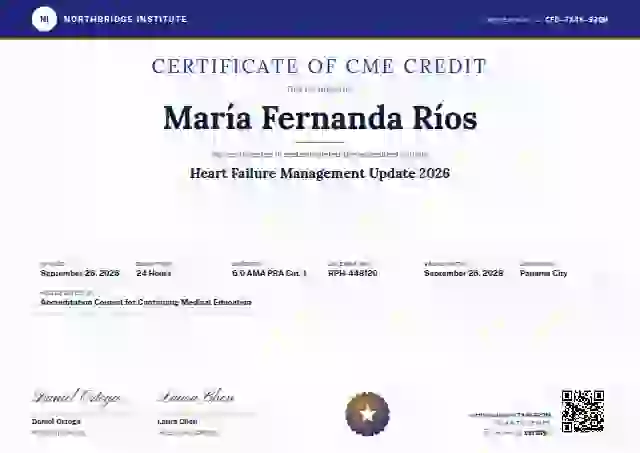Image resolution: width=640 pixels, height=453 pixels.
Task: Click the gold star seal badge
Action: click(x=367, y=414)
